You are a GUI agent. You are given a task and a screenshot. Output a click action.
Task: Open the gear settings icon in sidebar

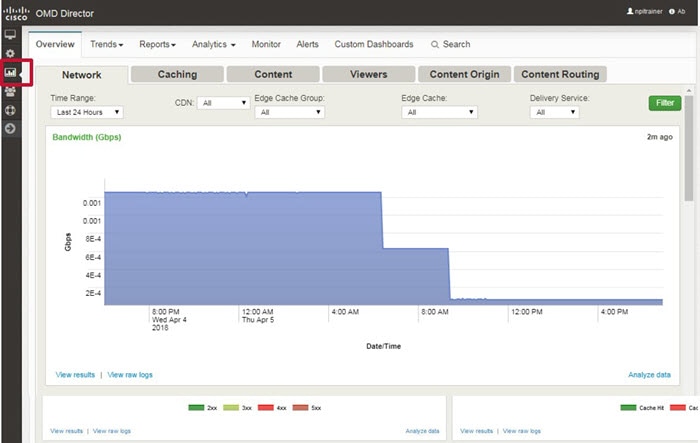[10, 53]
